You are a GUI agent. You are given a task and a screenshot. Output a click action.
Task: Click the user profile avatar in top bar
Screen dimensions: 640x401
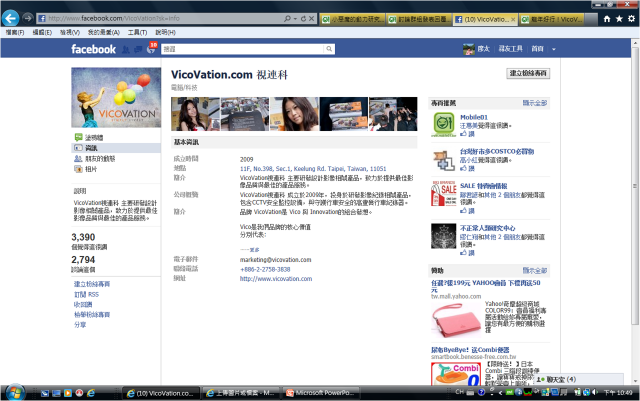pyautogui.click(x=469, y=49)
